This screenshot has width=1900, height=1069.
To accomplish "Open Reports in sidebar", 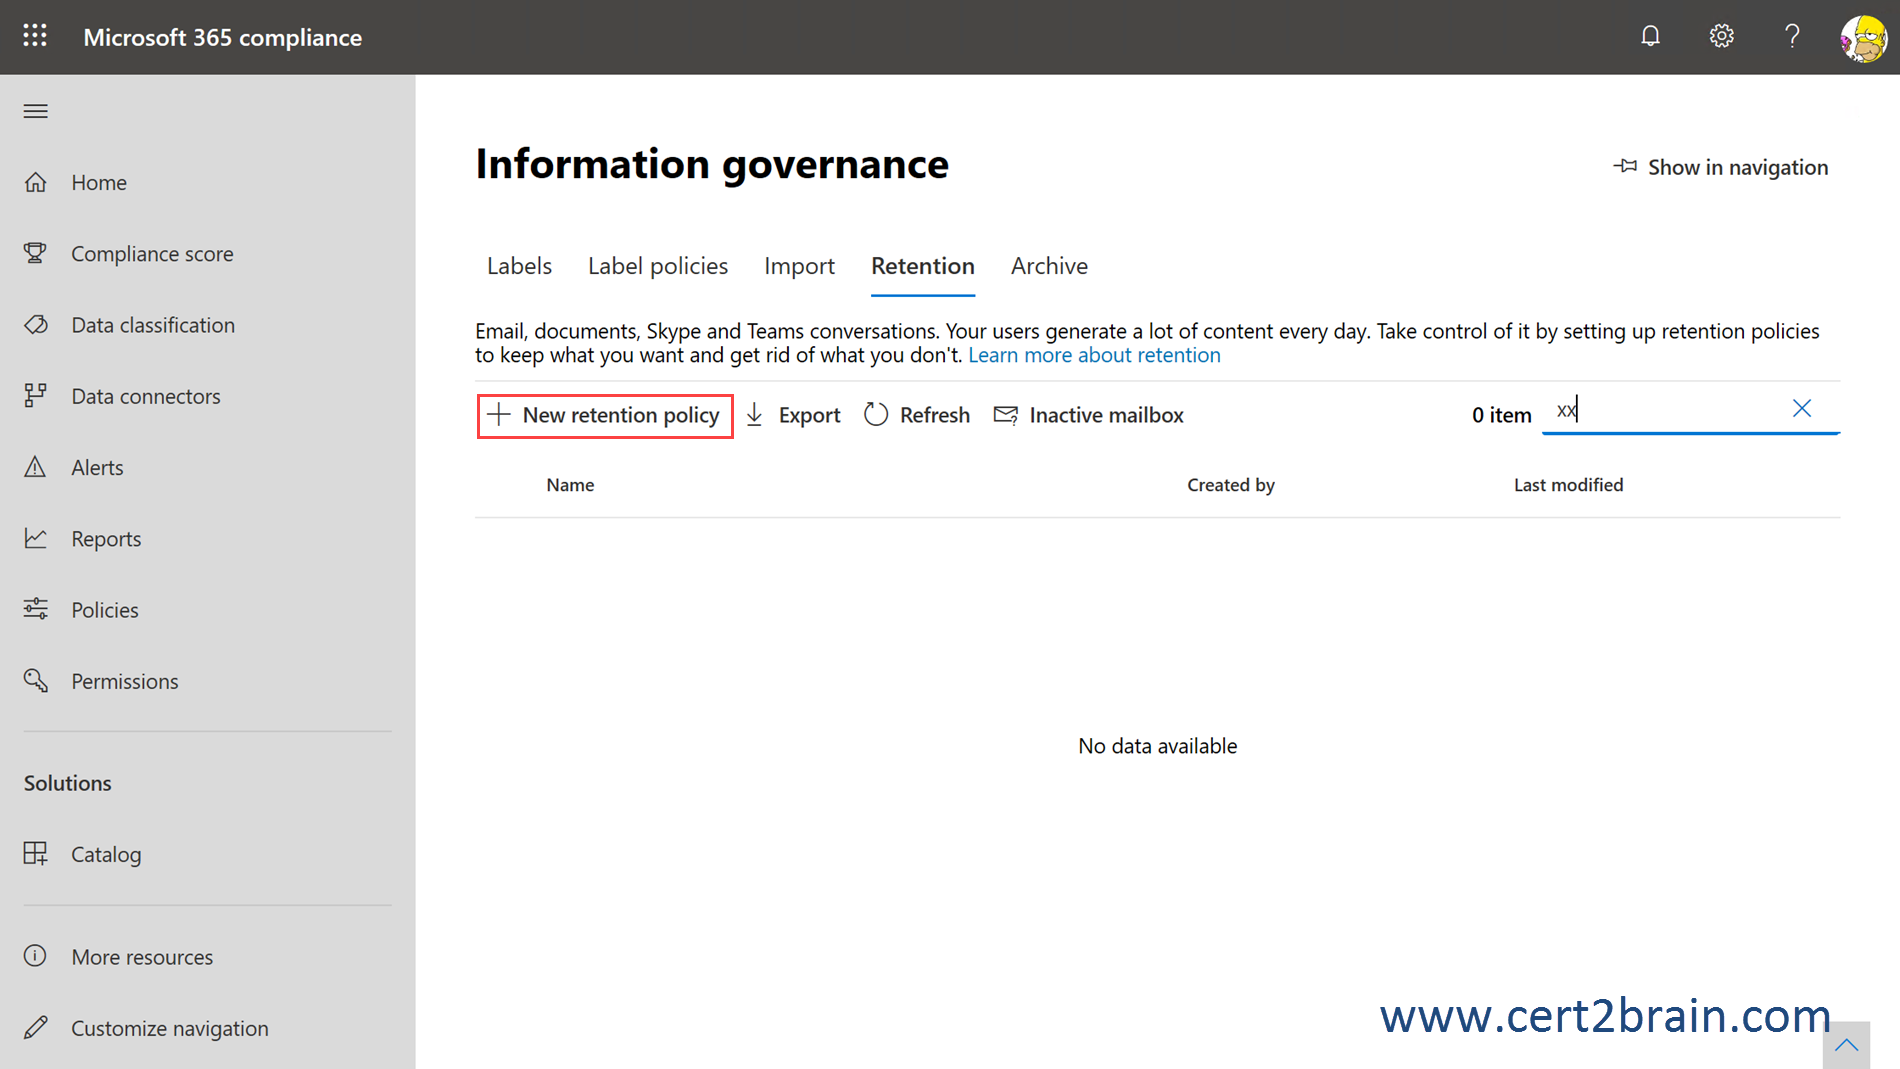I will coord(106,539).
